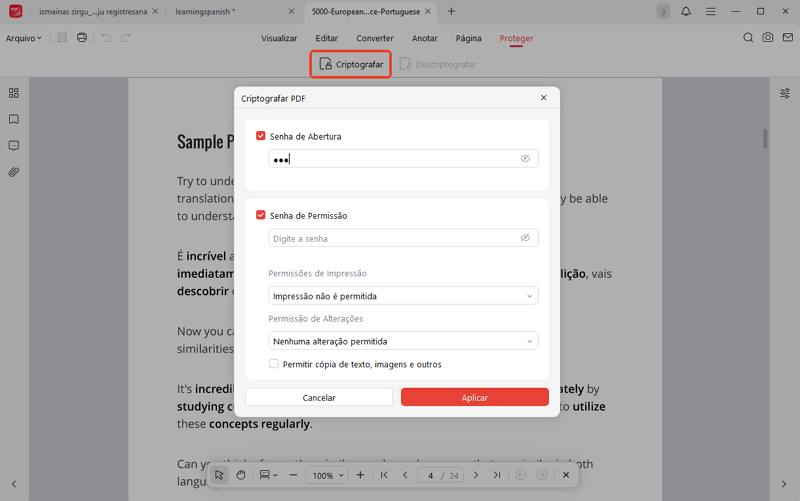800x501 pixels.
Task: Click the Aplicar button
Action: click(474, 397)
